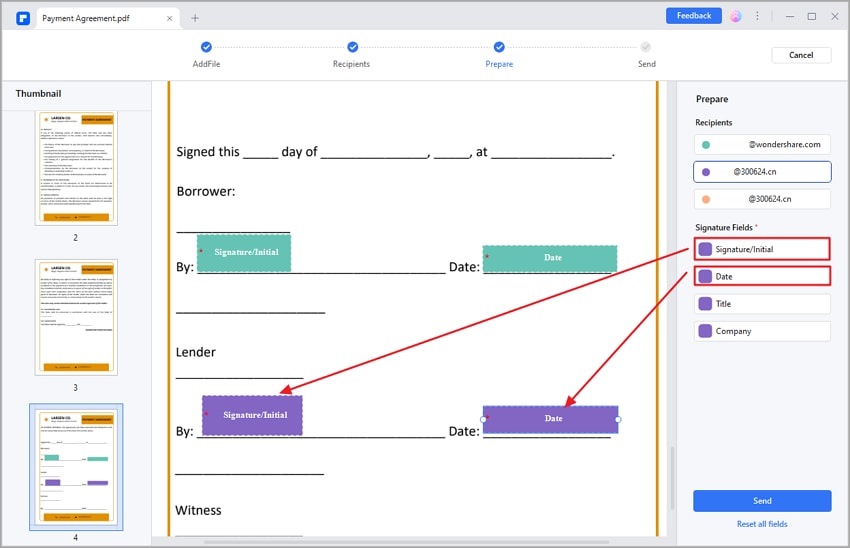Select the purple-dot @300624.cn recipient
The width and height of the screenshot is (850, 548).
[x=762, y=172]
